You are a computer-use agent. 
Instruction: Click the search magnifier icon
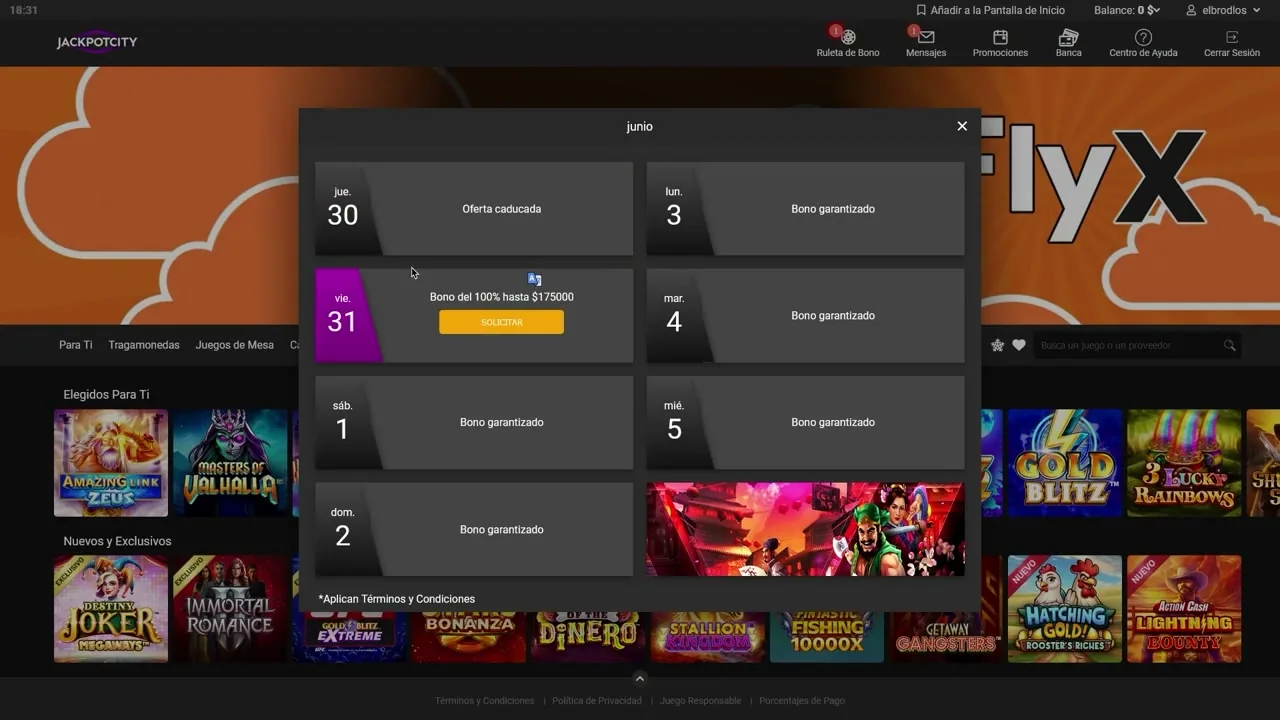point(1229,345)
